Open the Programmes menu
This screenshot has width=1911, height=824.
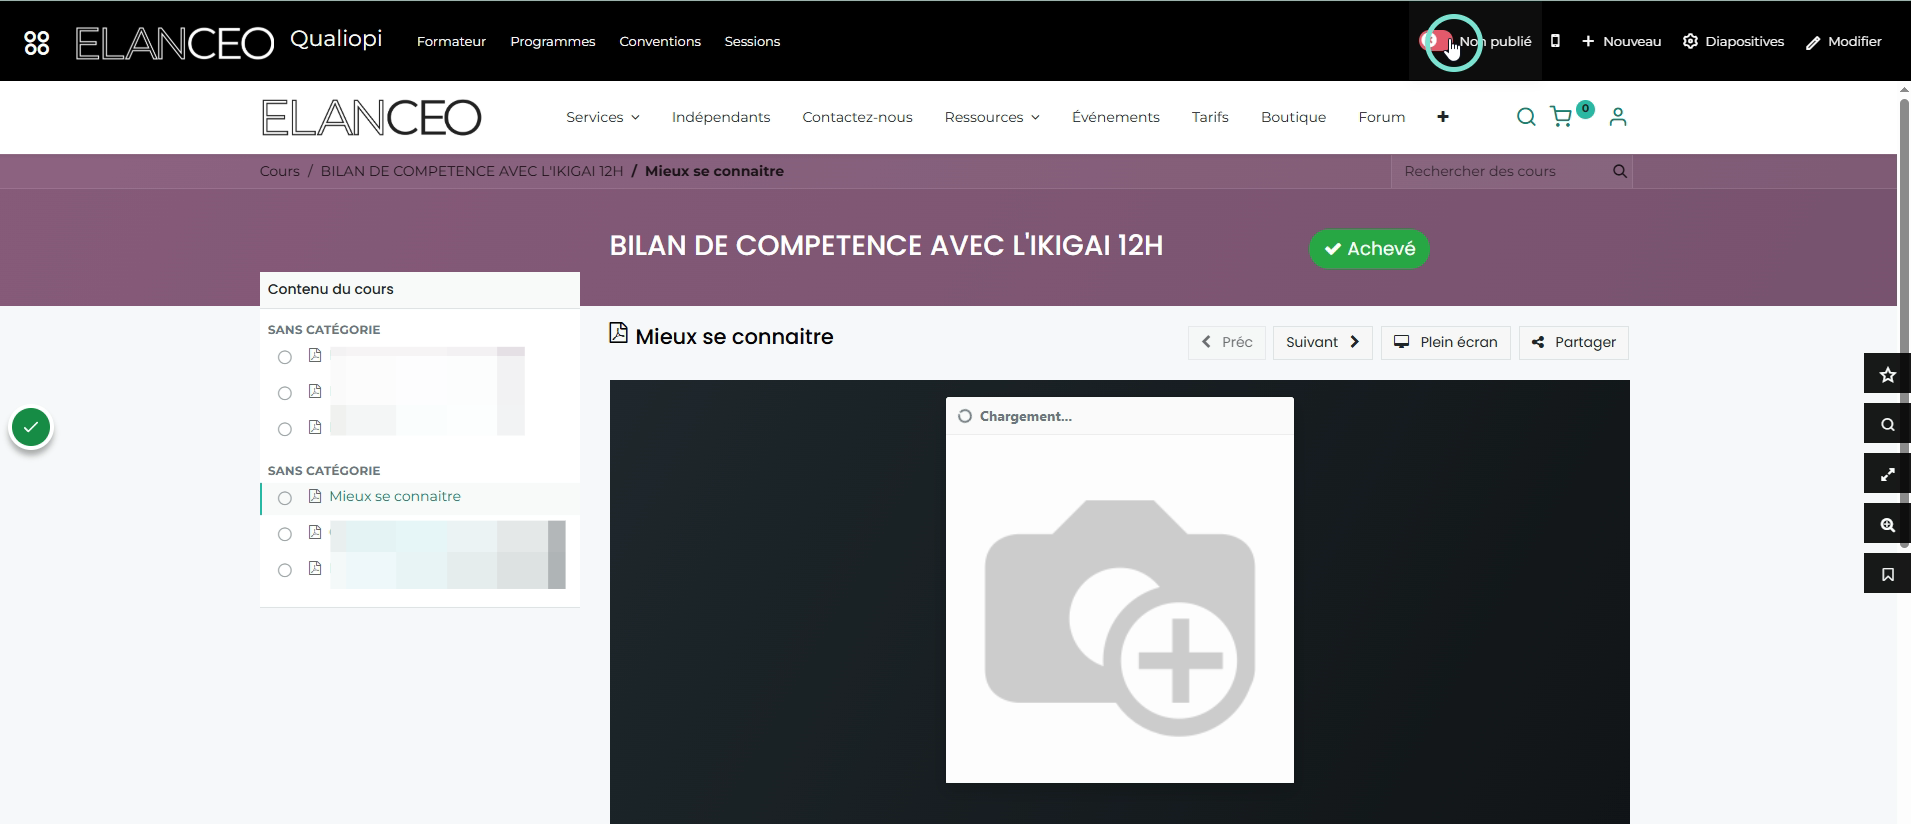tap(553, 41)
